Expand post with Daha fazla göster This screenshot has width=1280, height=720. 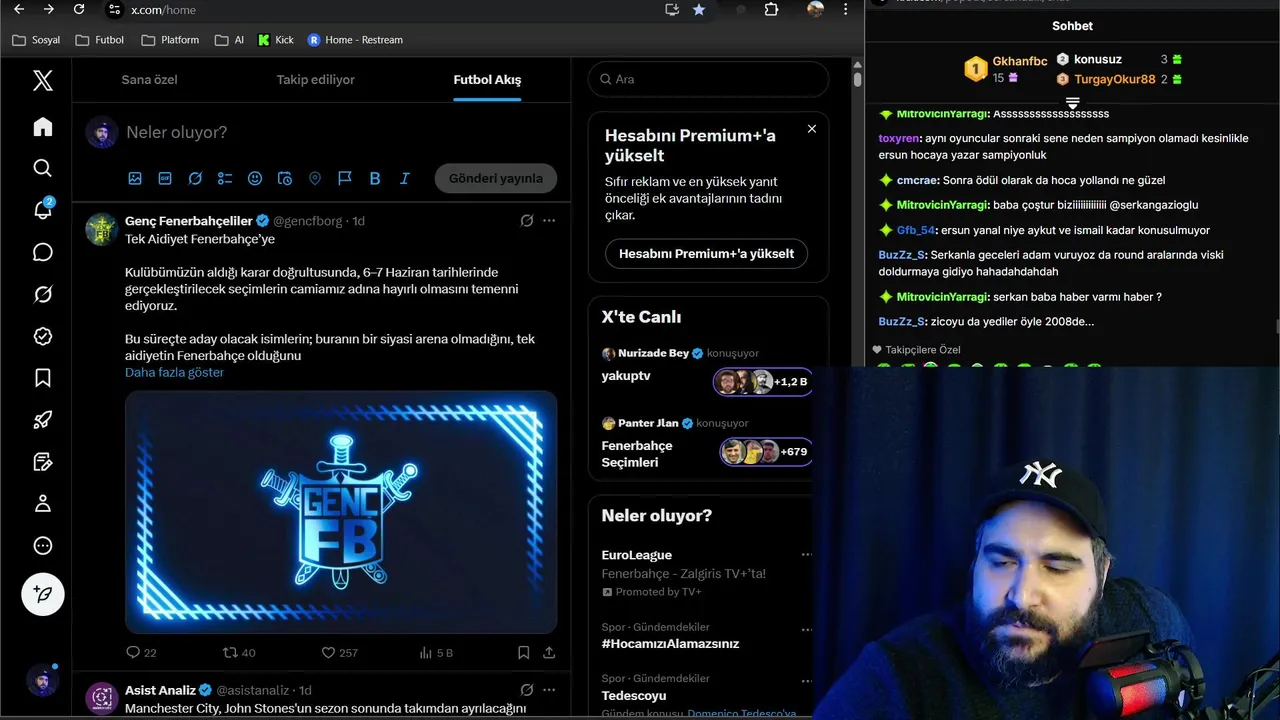pyautogui.click(x=174, y=372)
